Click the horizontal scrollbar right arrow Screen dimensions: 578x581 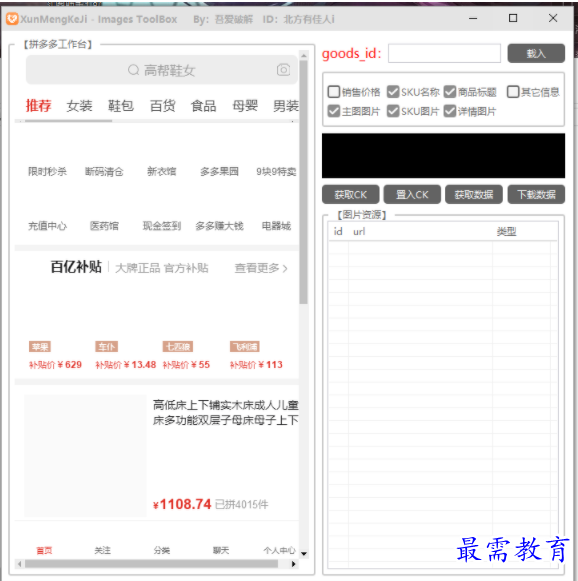pos(293,564)
